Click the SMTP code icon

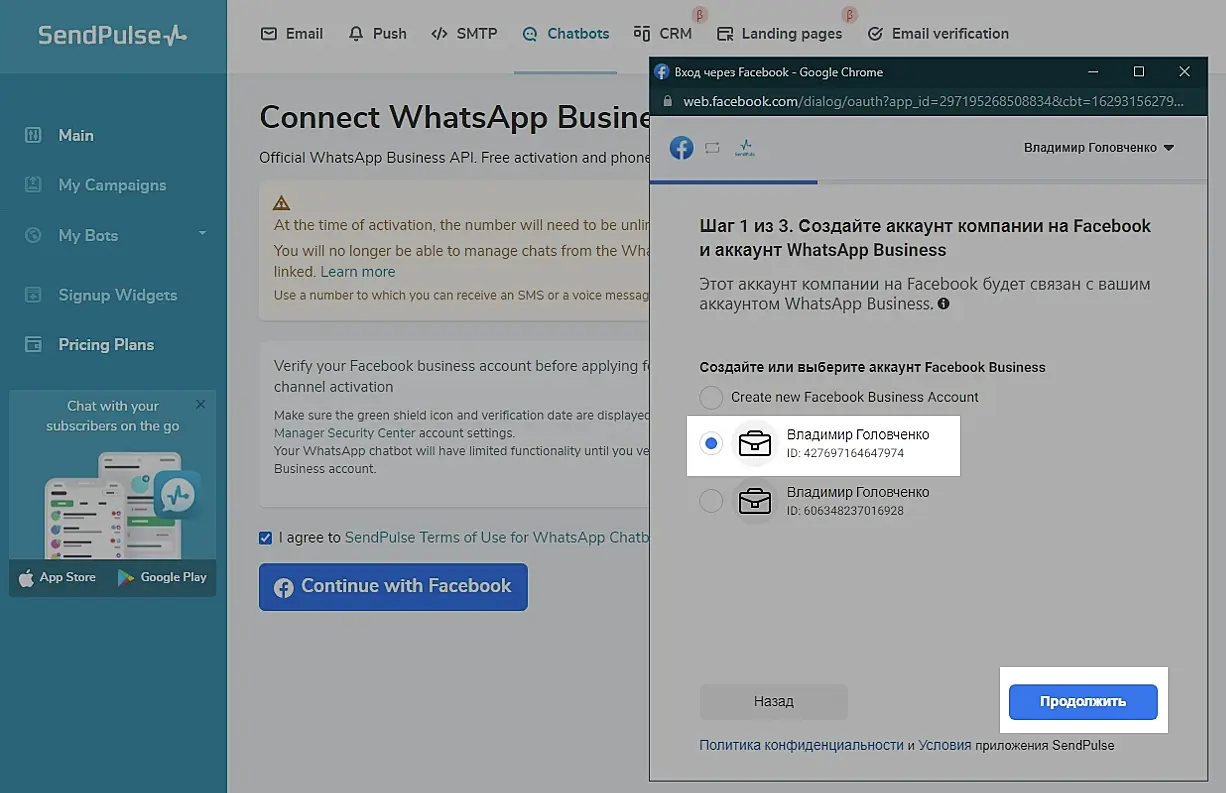click(439, 33)
